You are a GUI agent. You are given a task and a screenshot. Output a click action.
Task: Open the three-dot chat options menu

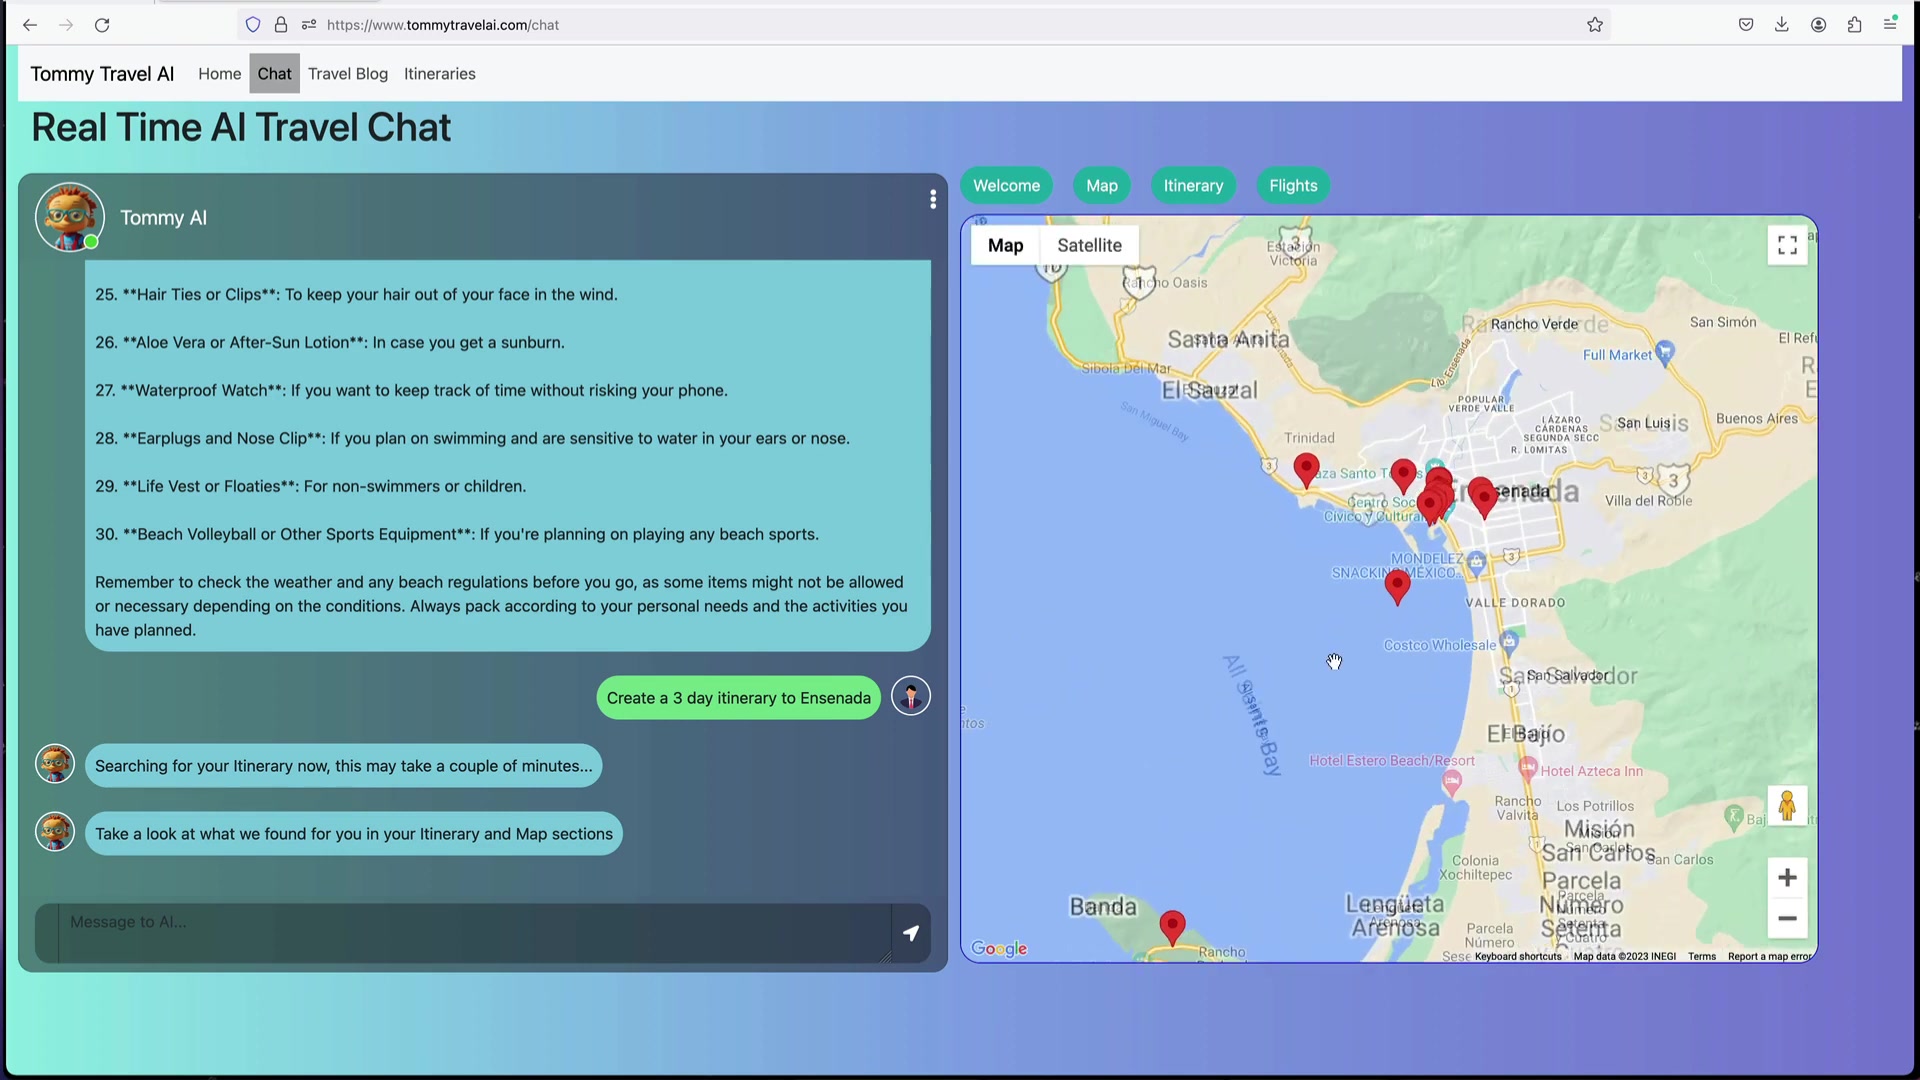pyautogui.click(x=933, y=200)
